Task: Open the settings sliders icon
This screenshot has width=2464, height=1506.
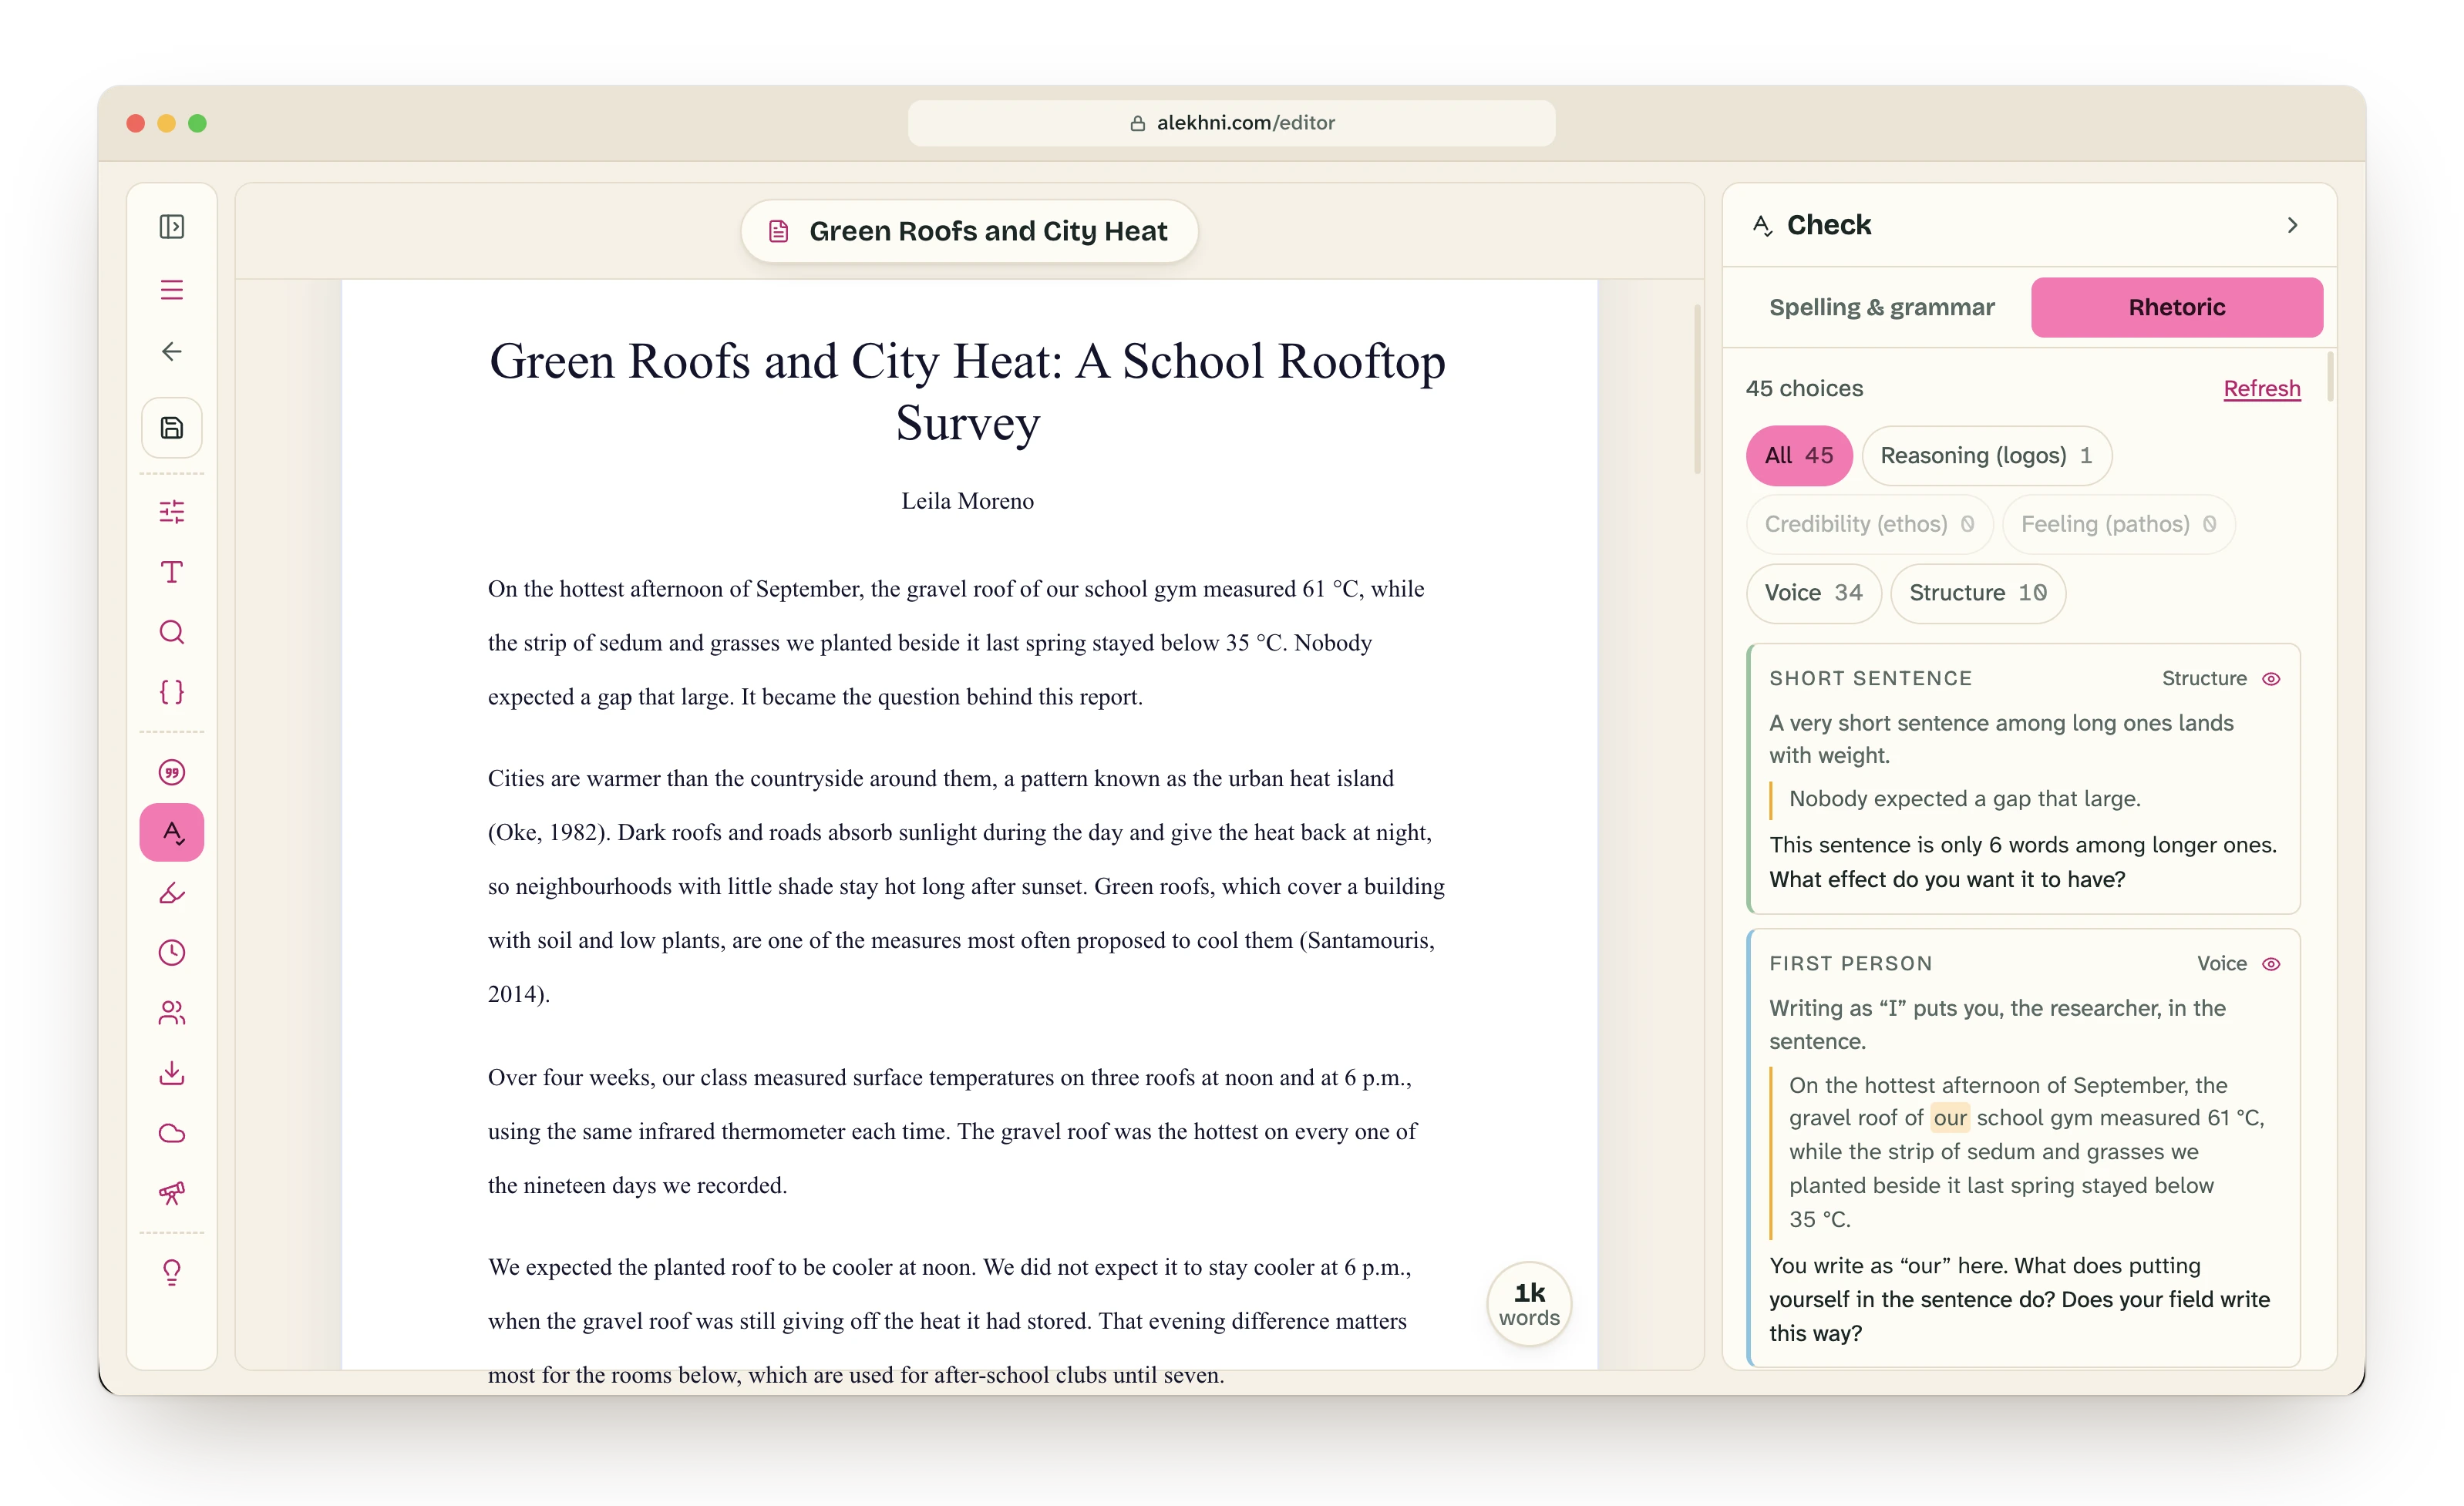Action: coord(172,512)
